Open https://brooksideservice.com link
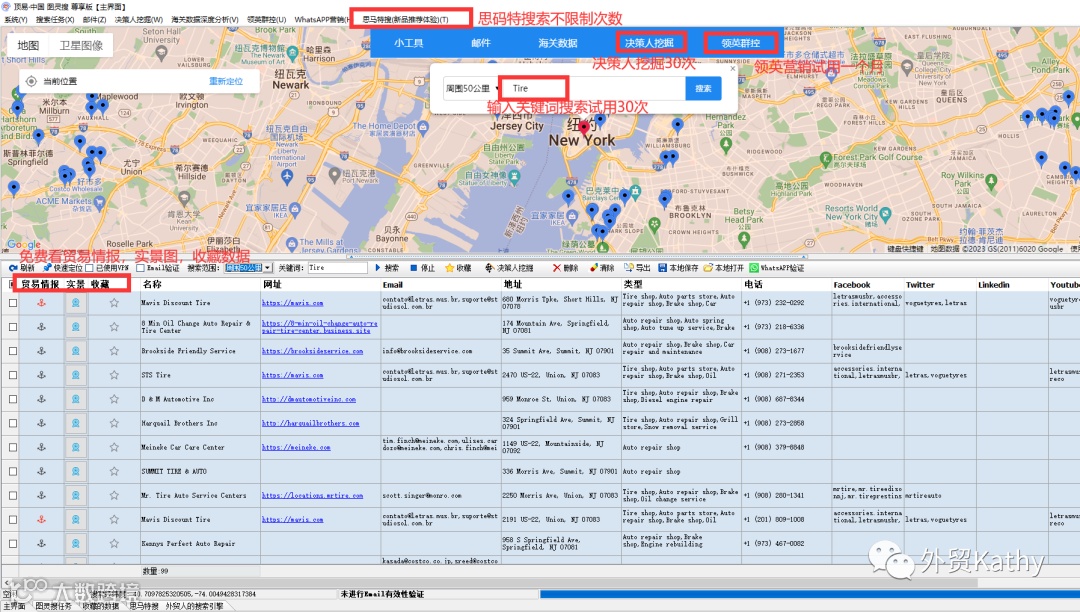The width and height of the screenshot is (1080, 612). tap(313, 351)
